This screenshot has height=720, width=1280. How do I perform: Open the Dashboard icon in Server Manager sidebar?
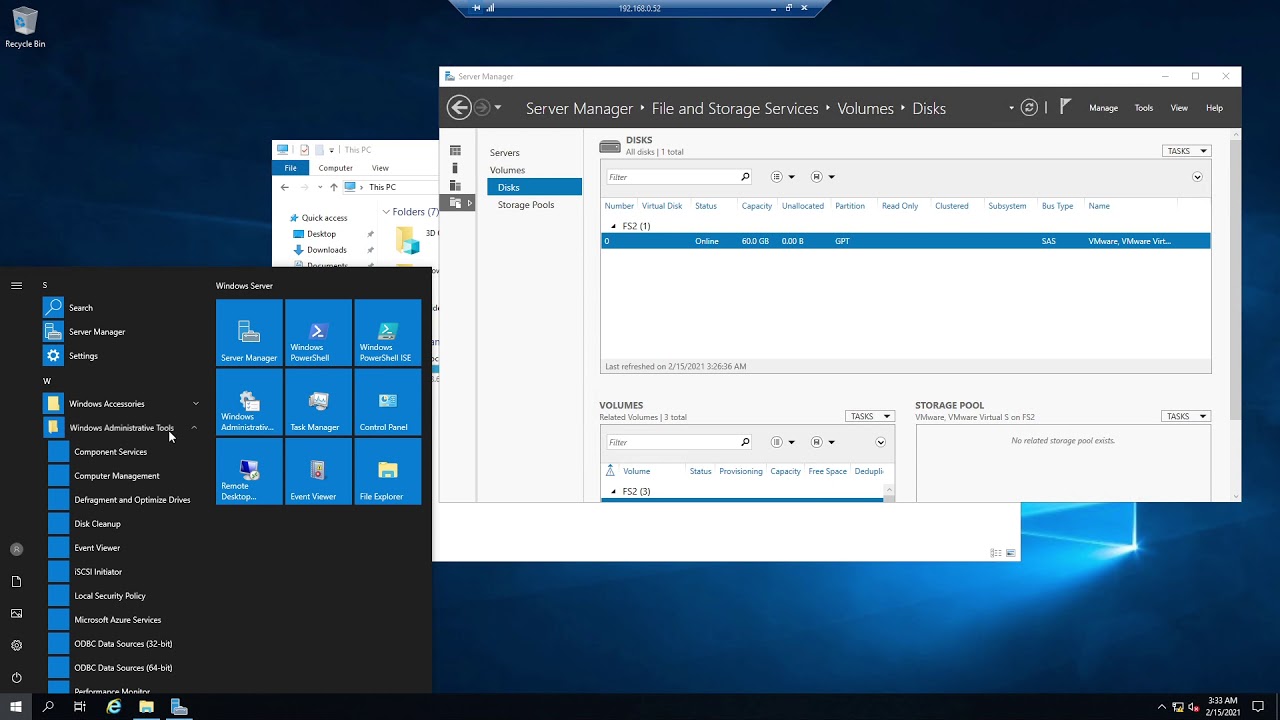tap(455, 151)
